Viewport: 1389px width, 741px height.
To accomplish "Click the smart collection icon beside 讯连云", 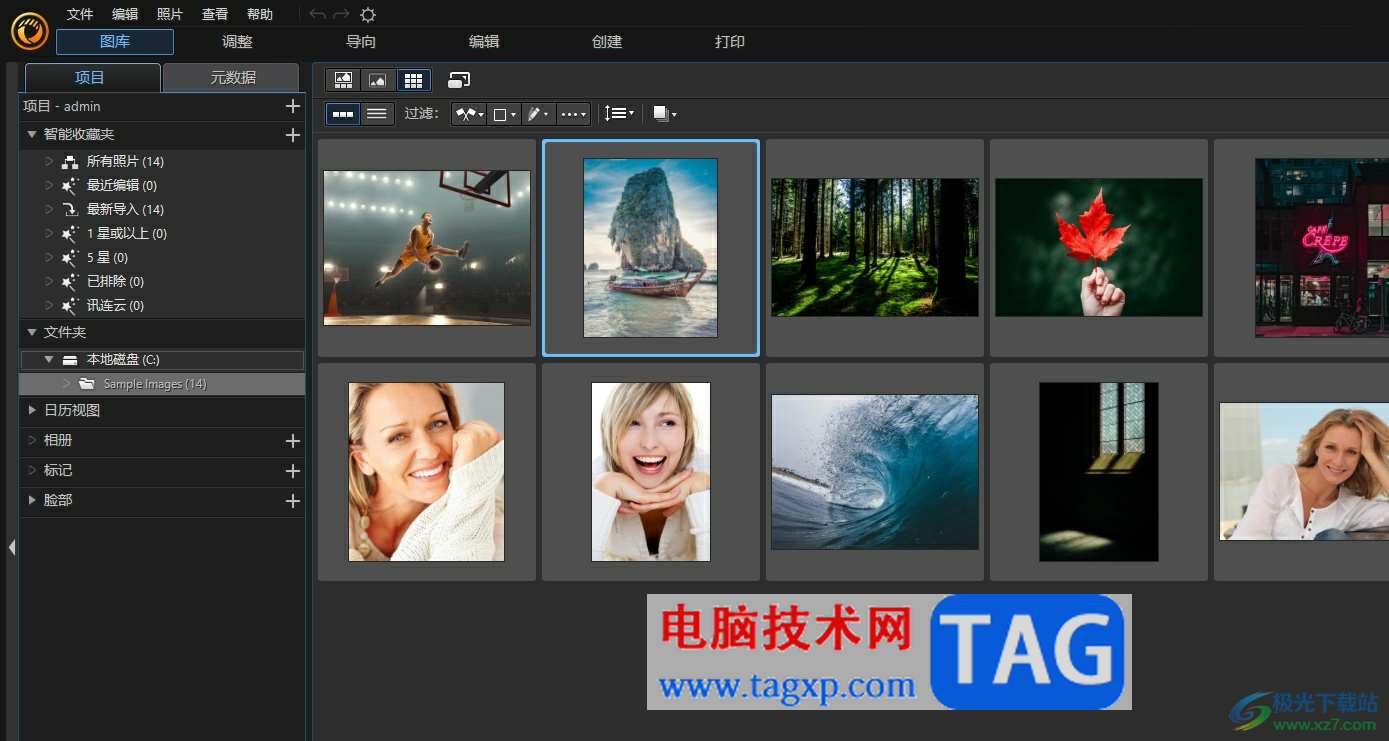I will [70, 305].
